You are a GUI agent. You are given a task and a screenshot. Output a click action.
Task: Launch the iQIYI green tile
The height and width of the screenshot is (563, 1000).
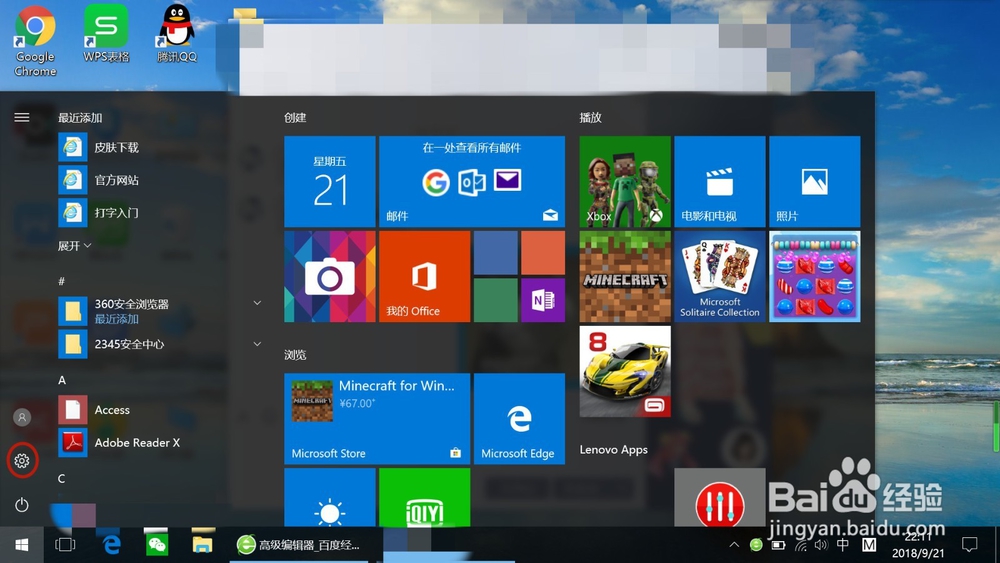(x=425, y=497)
